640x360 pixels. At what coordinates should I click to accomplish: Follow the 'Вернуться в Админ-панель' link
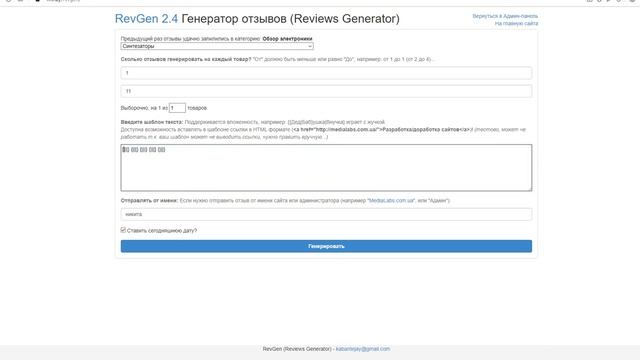pyautogui.click(x=505, y=16)
